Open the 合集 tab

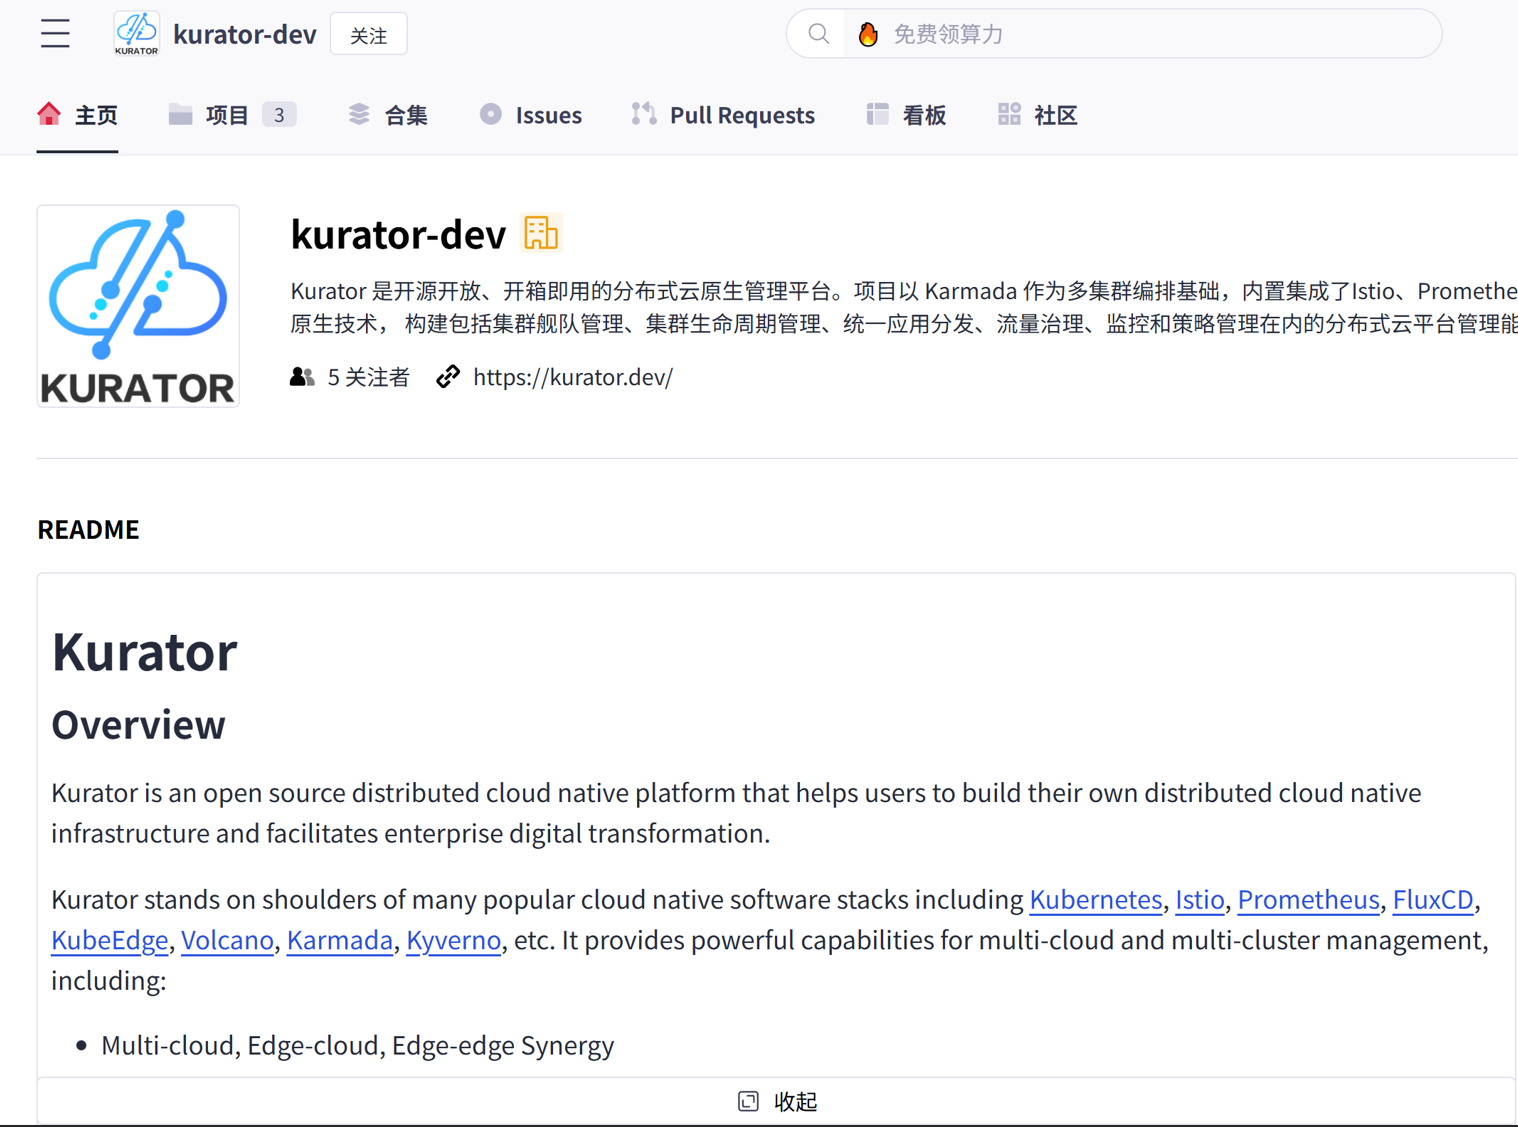(388, 115)
